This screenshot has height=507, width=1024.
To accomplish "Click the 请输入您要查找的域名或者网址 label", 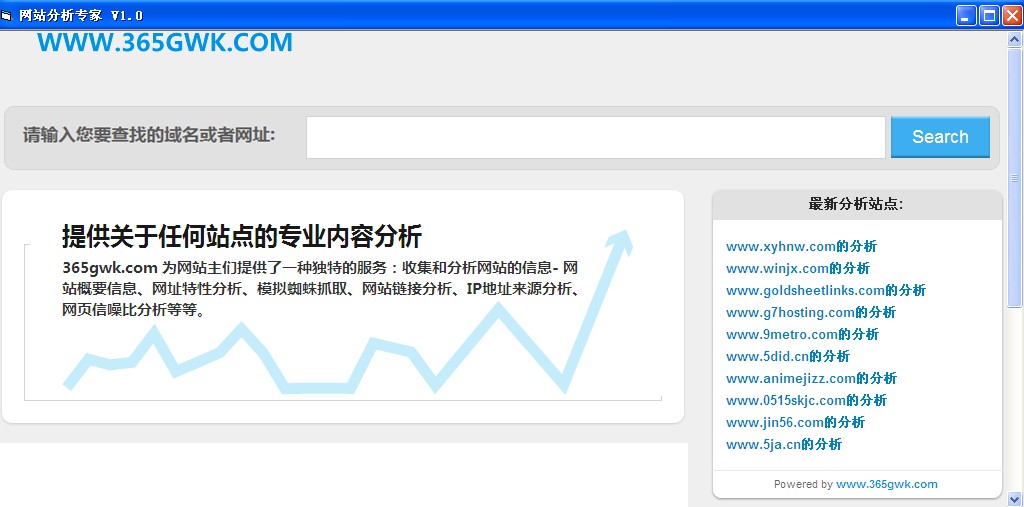I will pos(150,136).
